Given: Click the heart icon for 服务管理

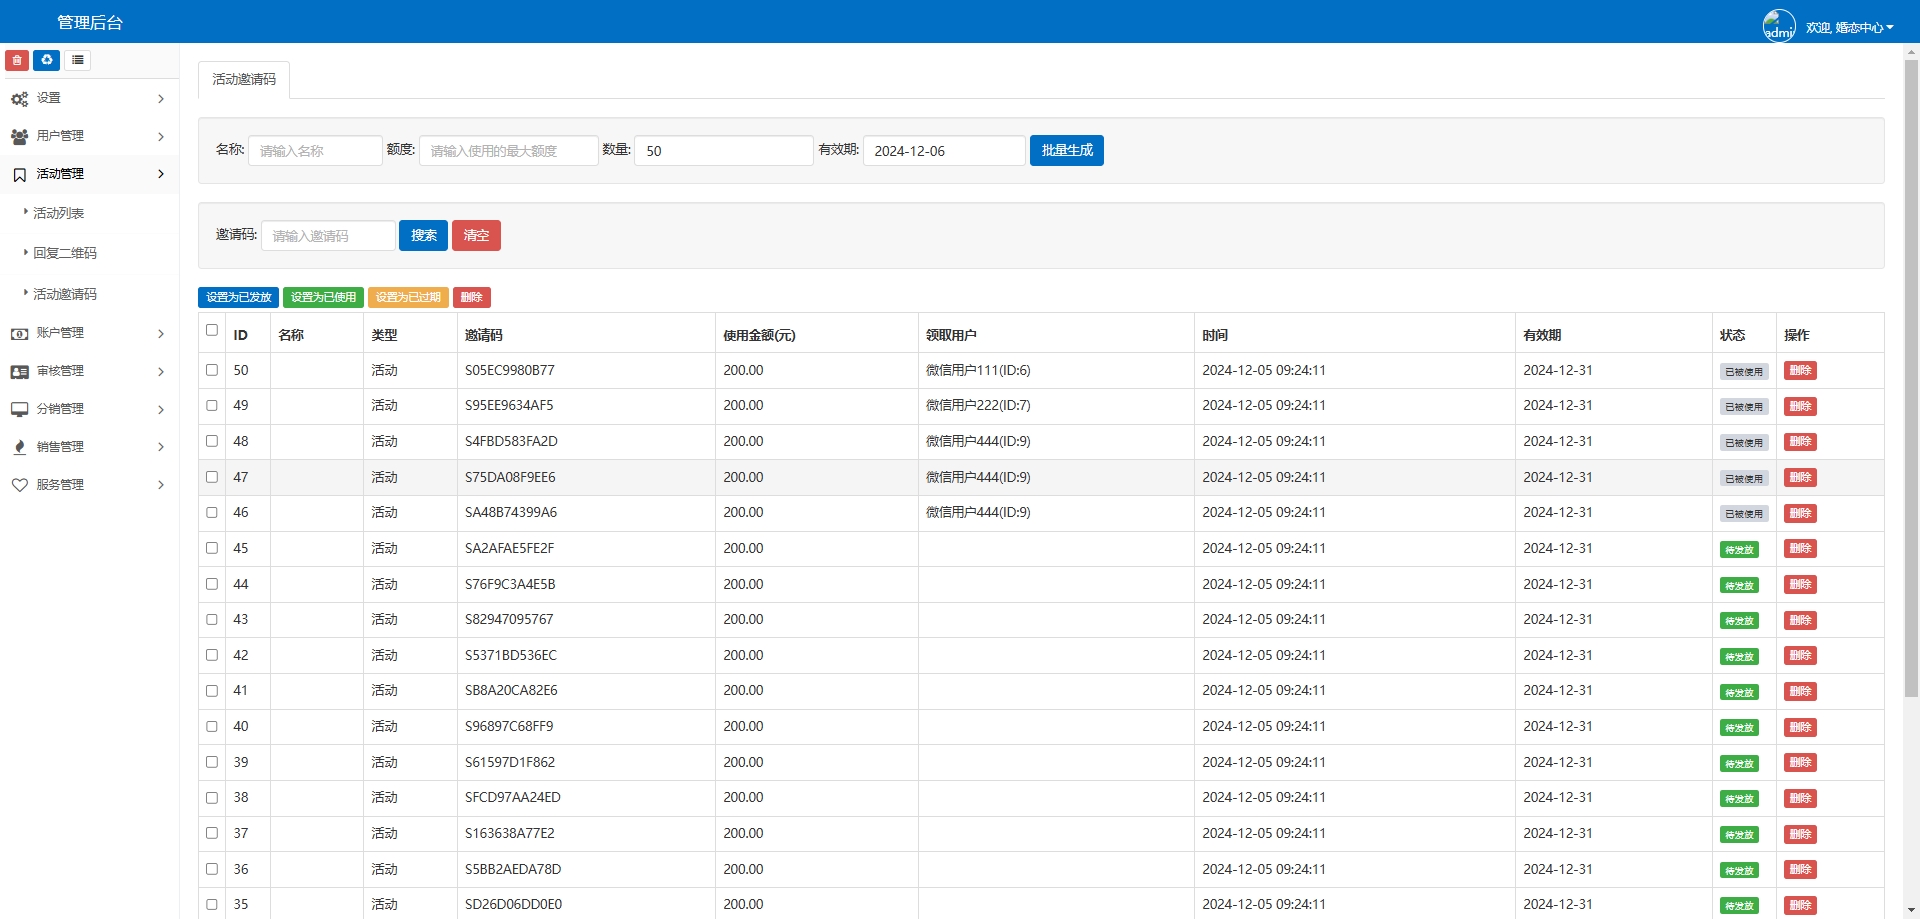Looking at the screenshot, I should [19, 485].
